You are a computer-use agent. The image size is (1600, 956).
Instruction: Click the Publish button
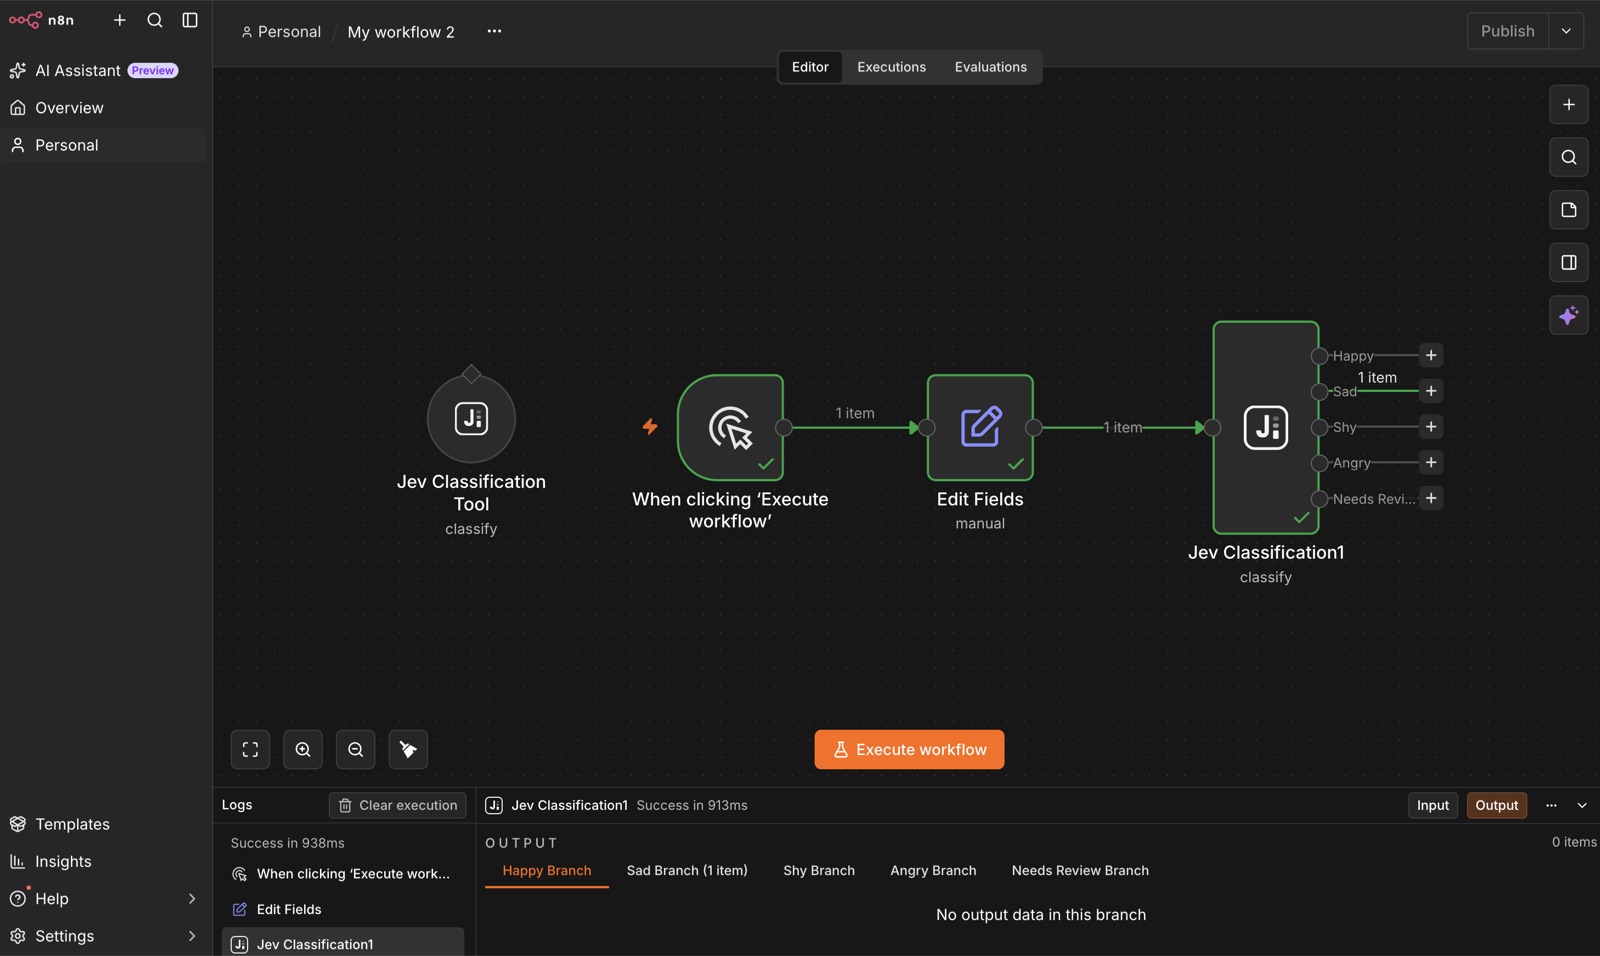(x=1508, y=31)
